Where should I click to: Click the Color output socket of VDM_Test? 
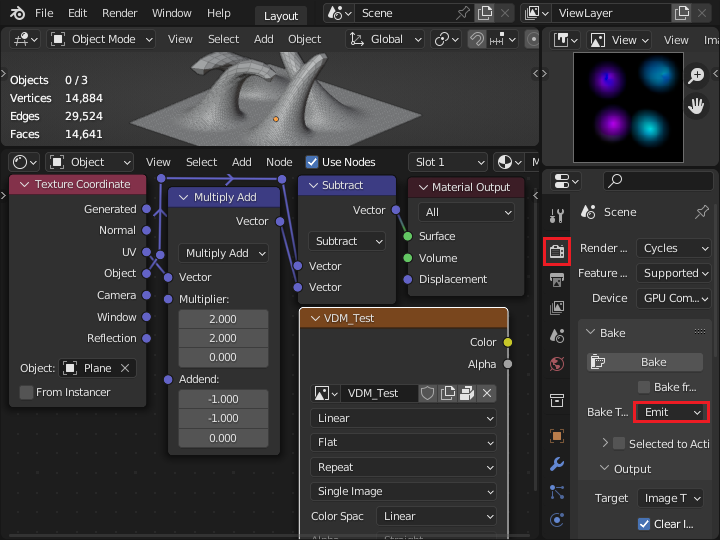click(x=507, y=342)
